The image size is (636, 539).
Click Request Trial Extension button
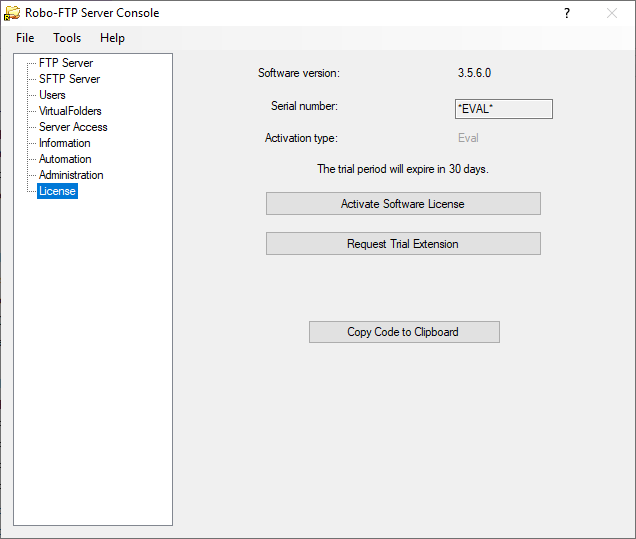[403, 244]
